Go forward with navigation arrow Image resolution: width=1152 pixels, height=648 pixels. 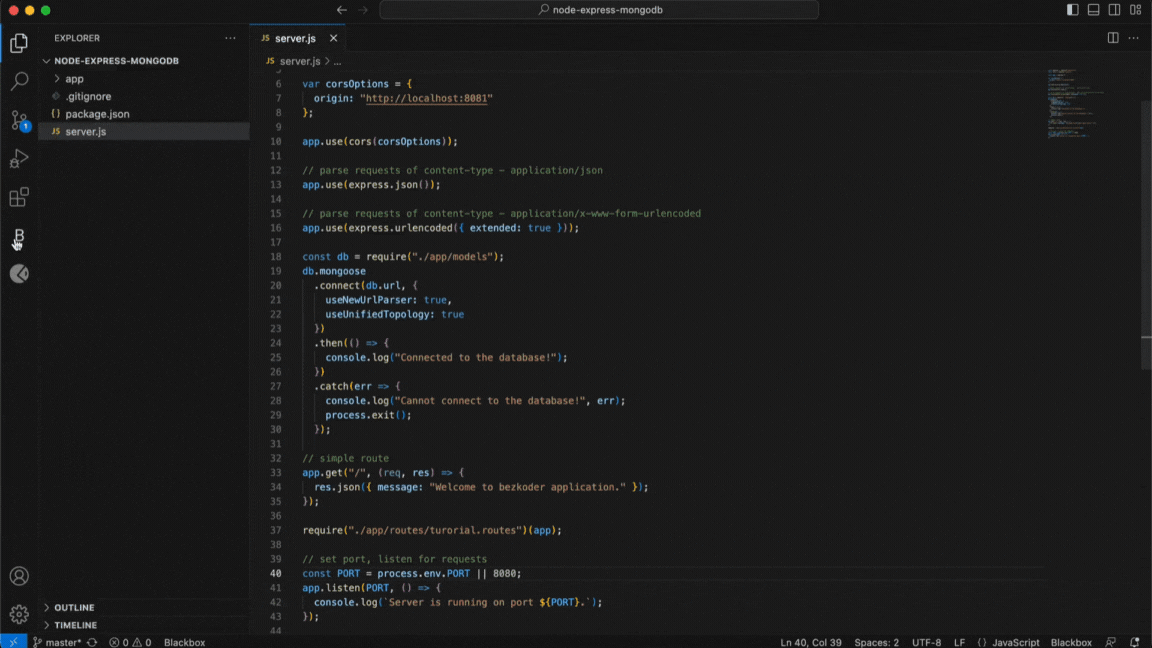click(x=363, y=10)
